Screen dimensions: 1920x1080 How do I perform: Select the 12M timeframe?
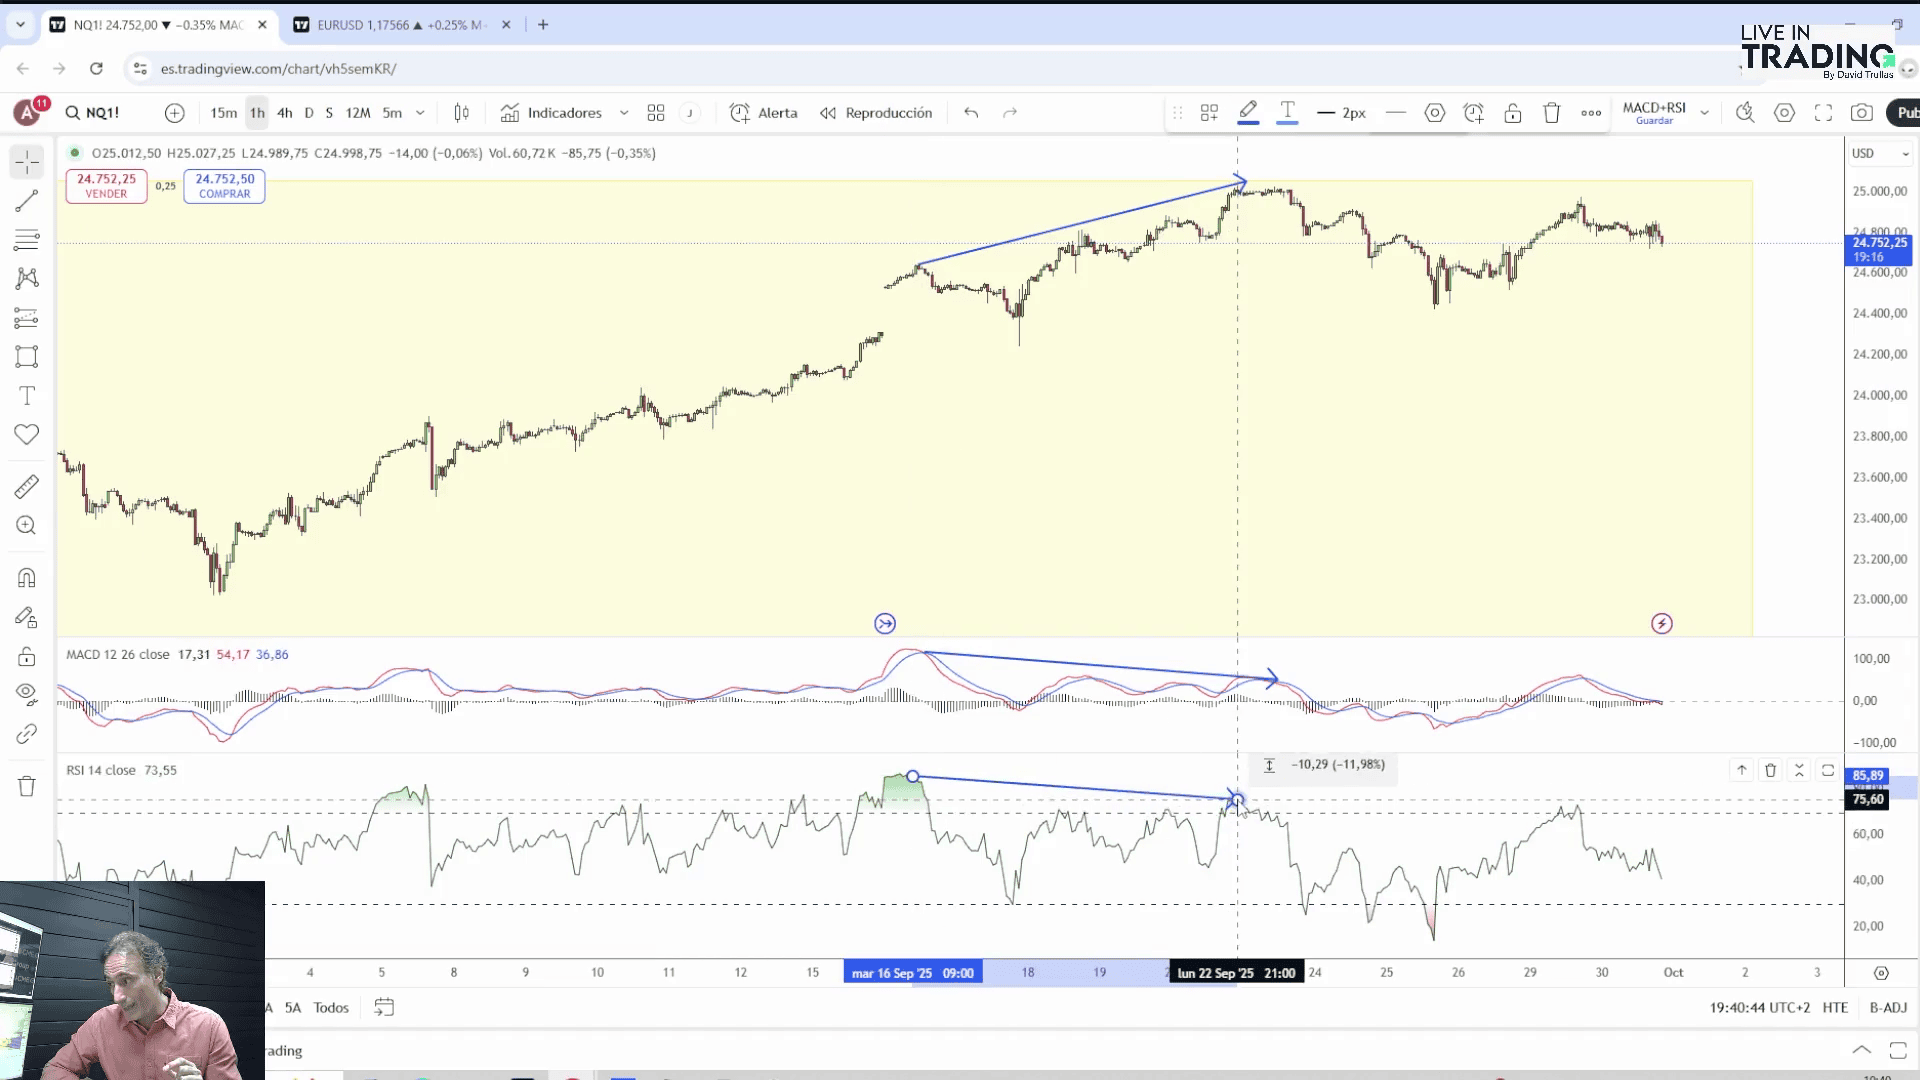click(x=358, y=113)
